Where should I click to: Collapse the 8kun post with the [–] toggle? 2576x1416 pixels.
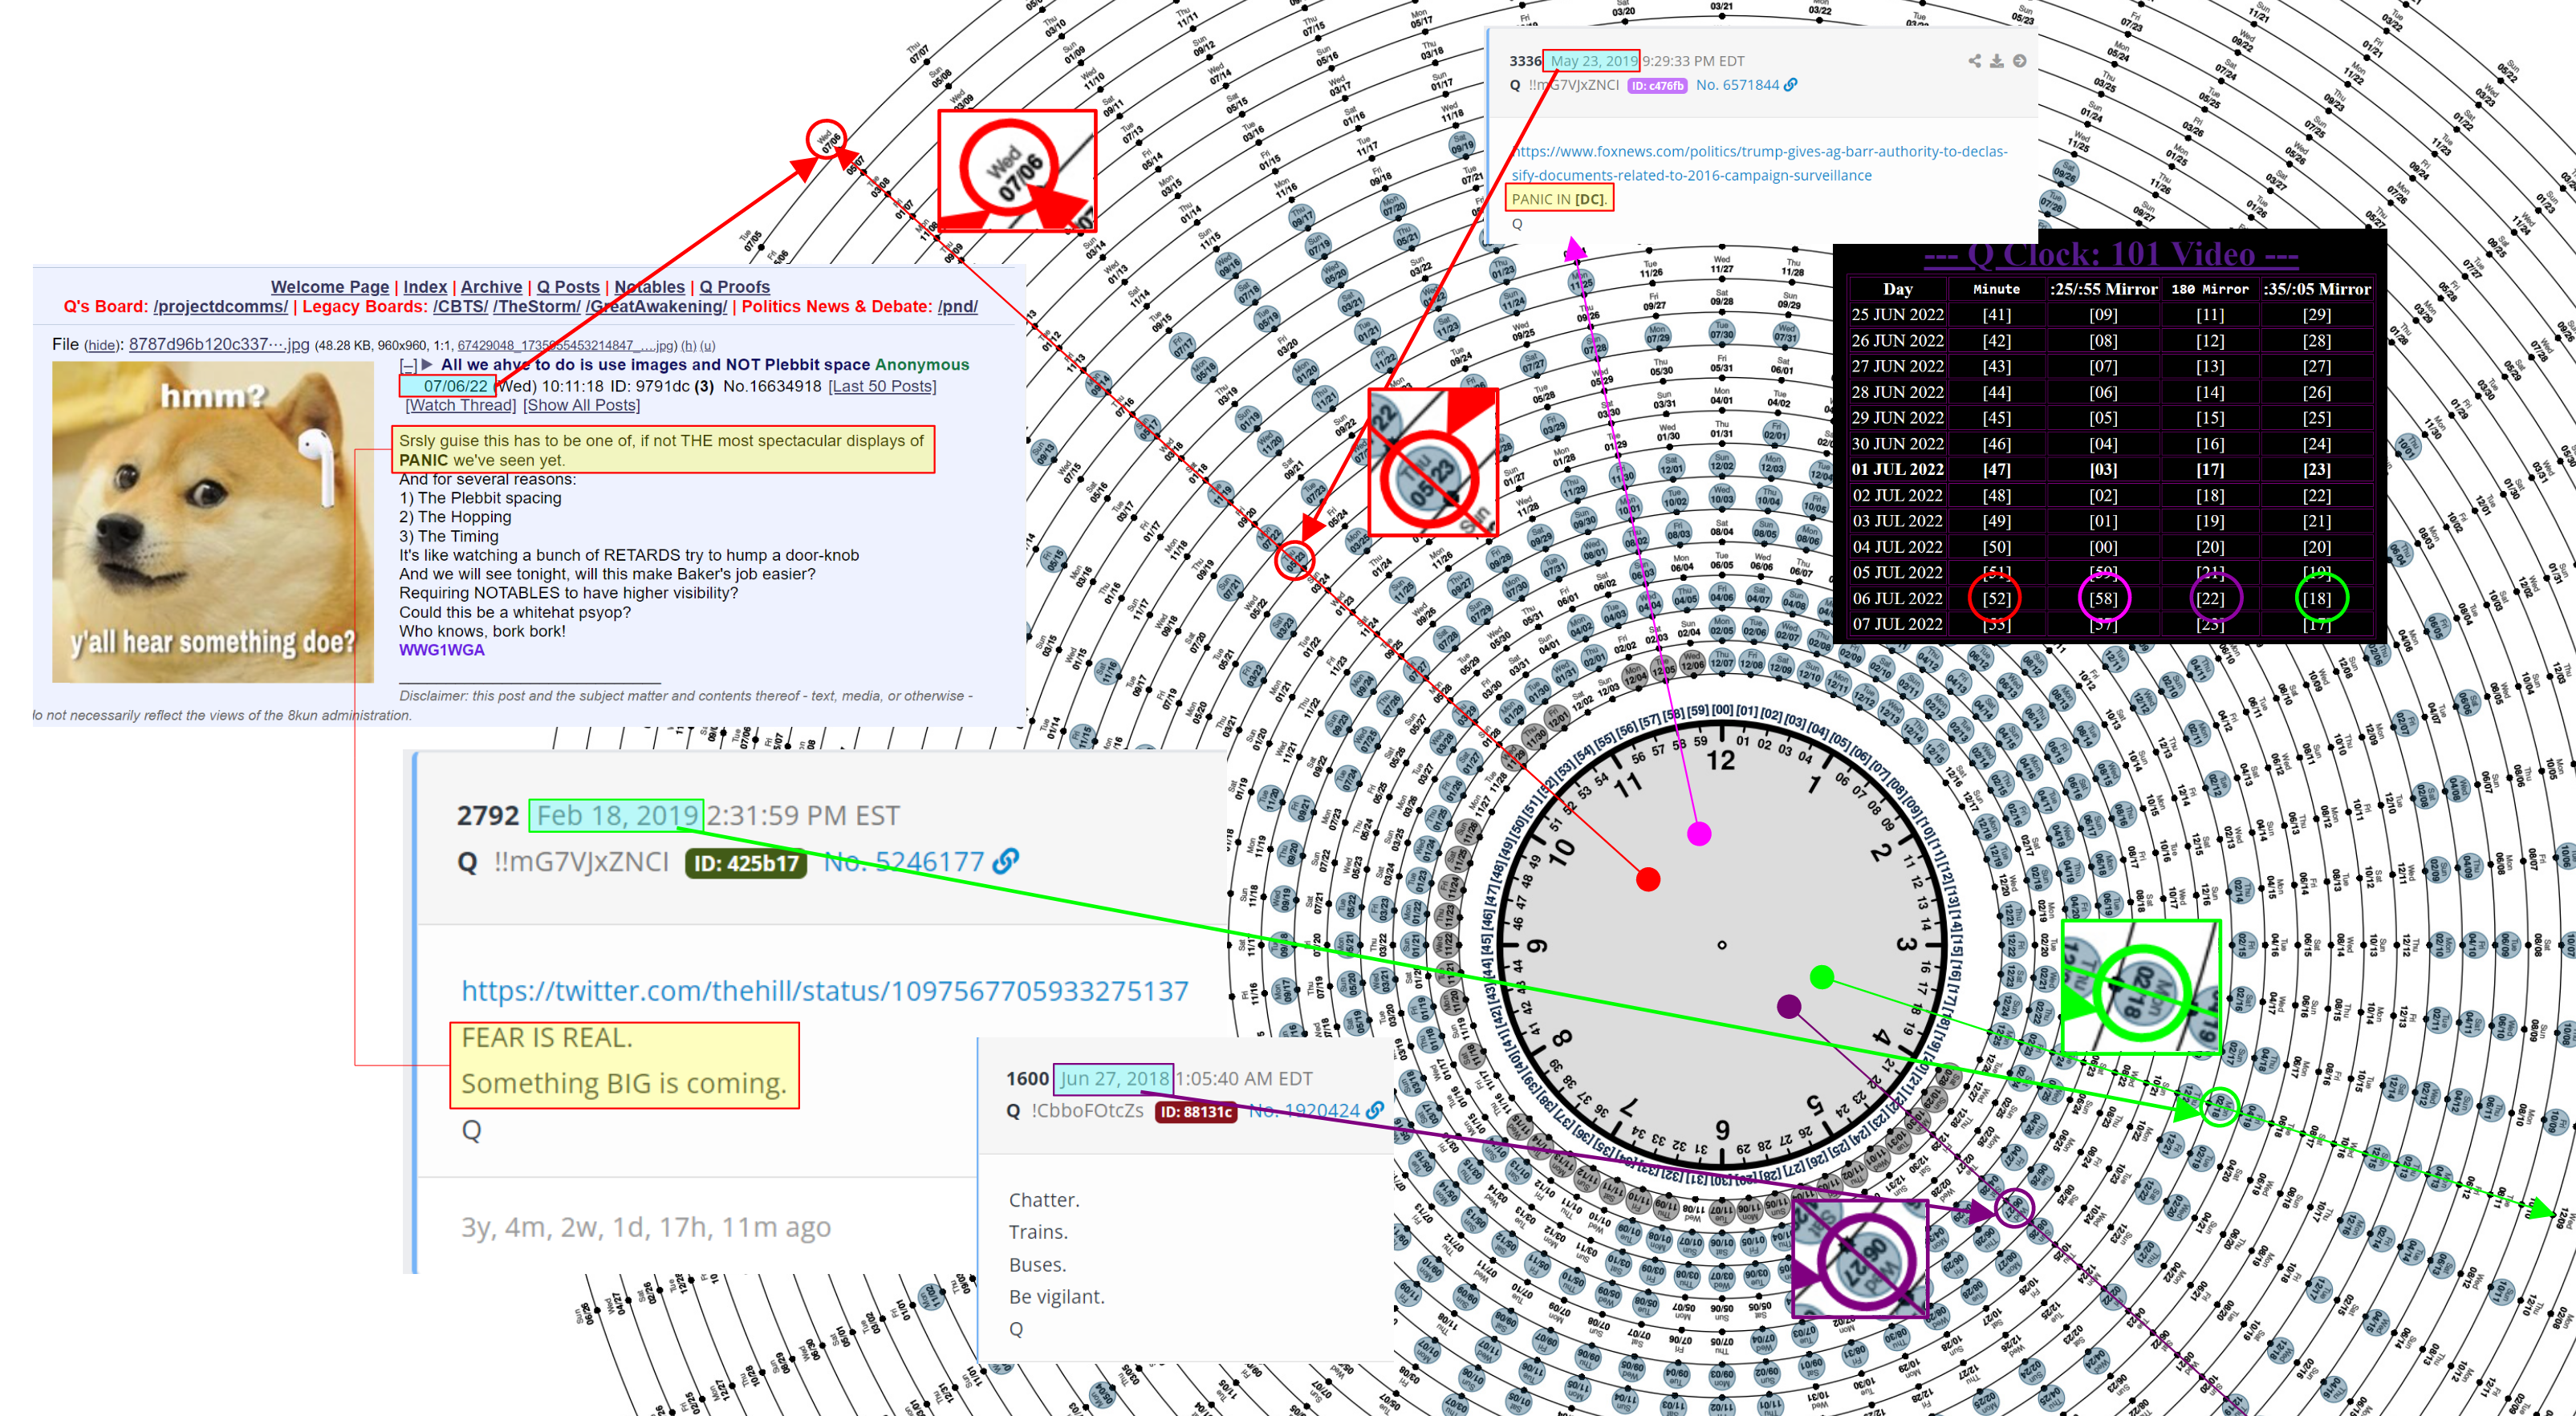407,365
